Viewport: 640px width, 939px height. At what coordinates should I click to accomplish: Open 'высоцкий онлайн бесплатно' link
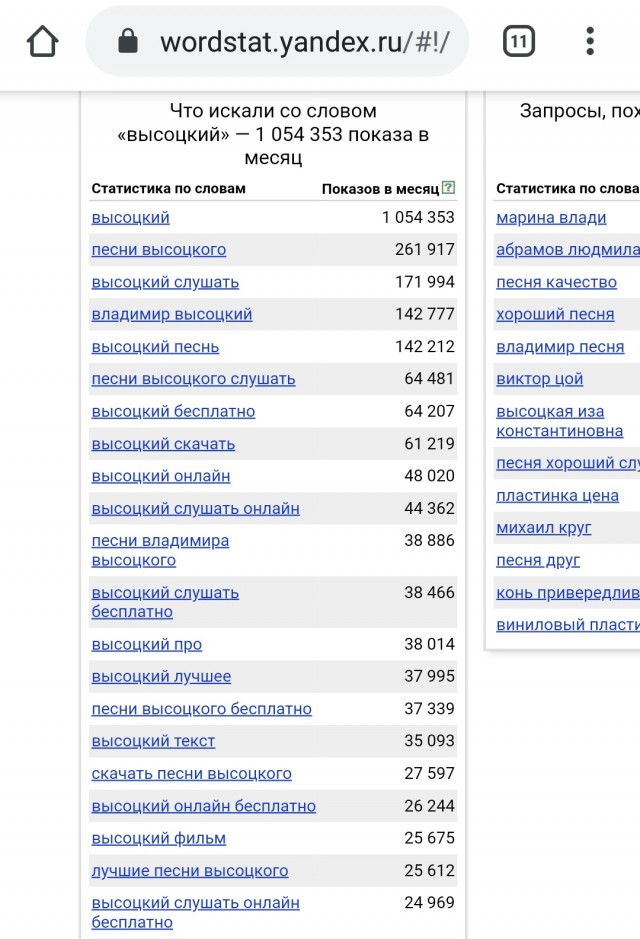pos(204,806)
